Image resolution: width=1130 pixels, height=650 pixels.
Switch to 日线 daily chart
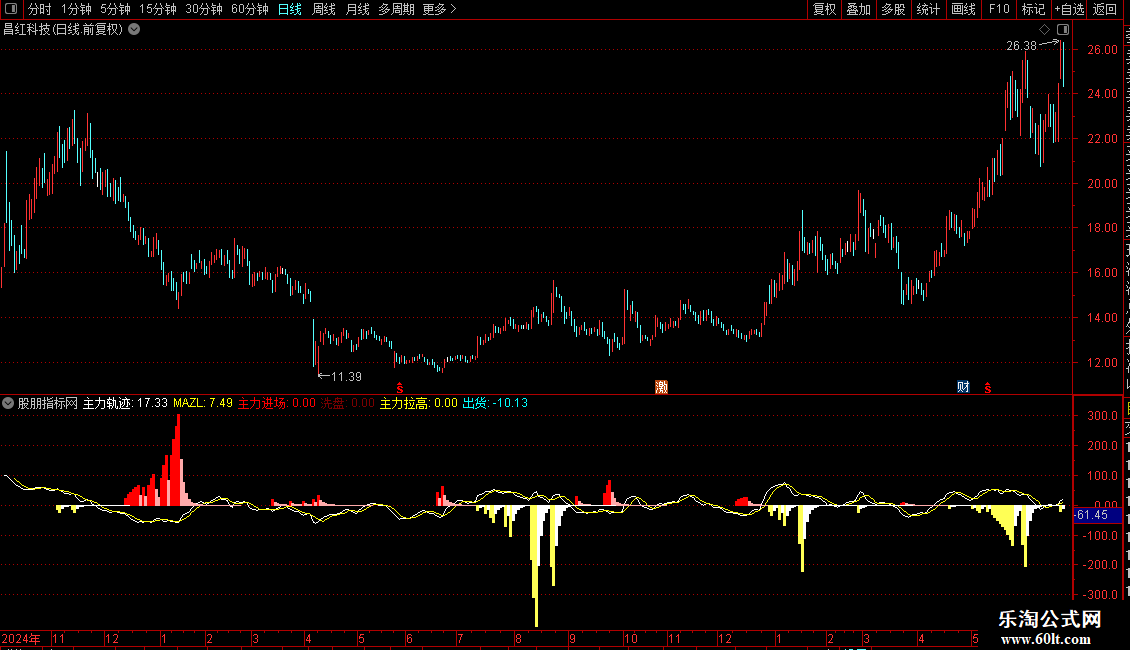pos(290,9)
